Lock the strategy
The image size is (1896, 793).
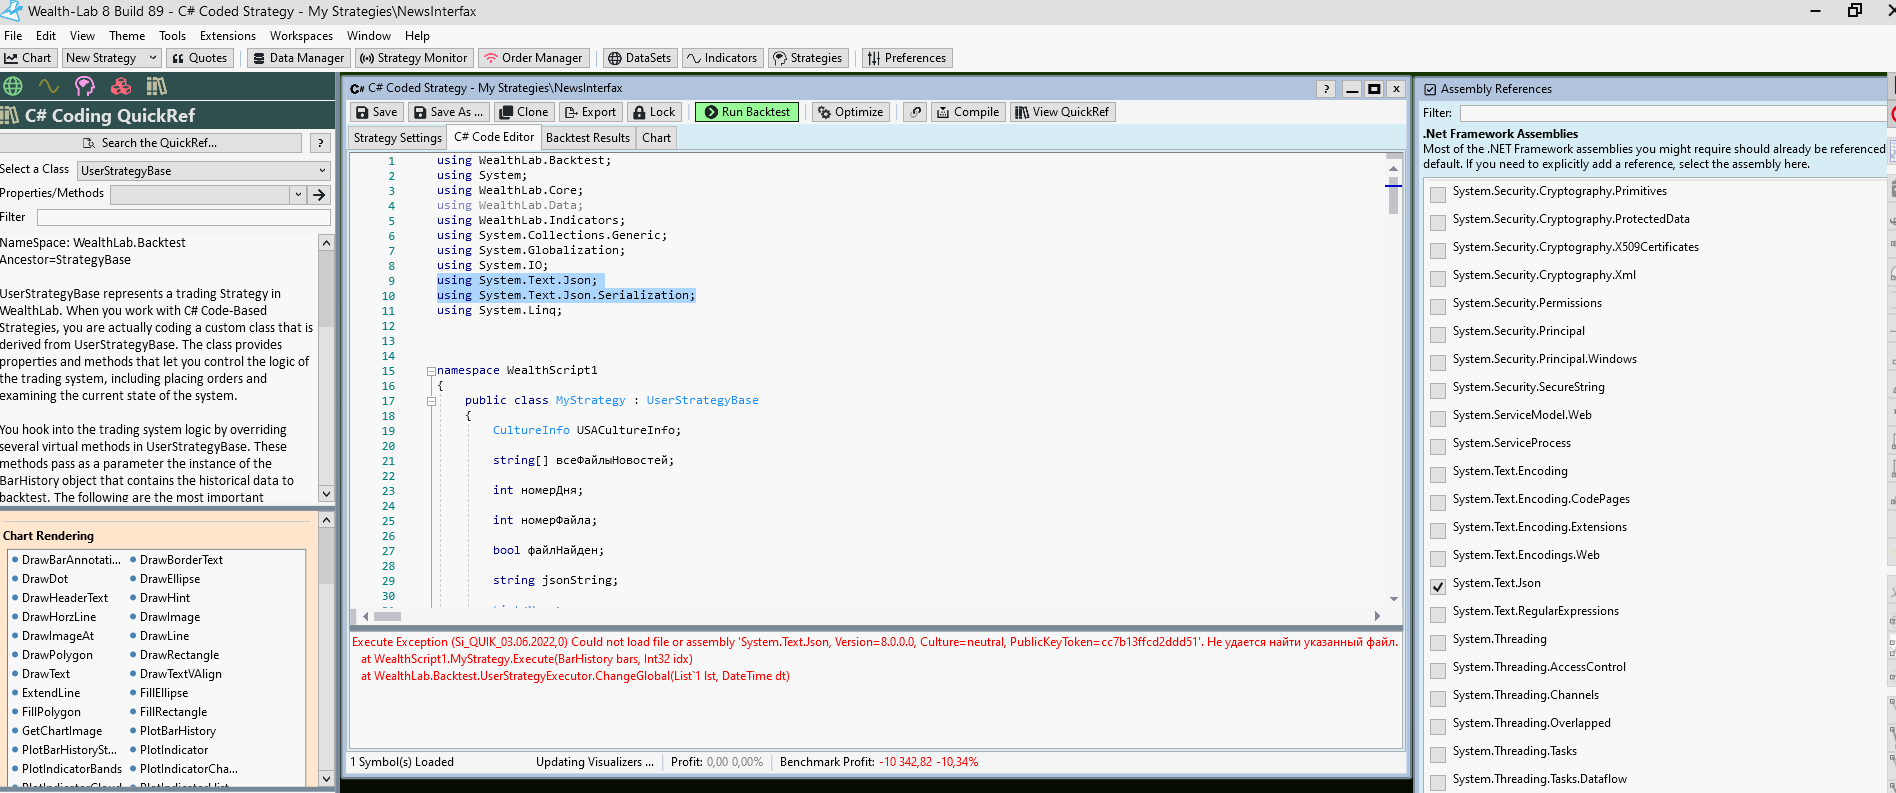click(655, 112)
